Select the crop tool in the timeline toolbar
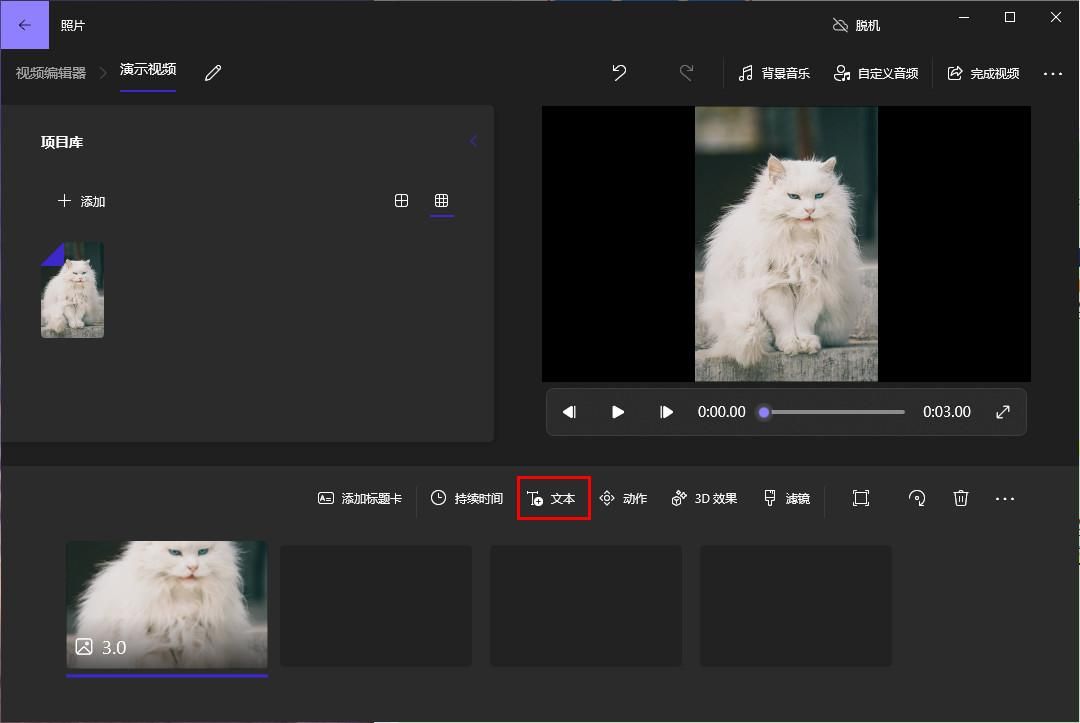The image size is (1080, 723). click(x=860, y=497)
